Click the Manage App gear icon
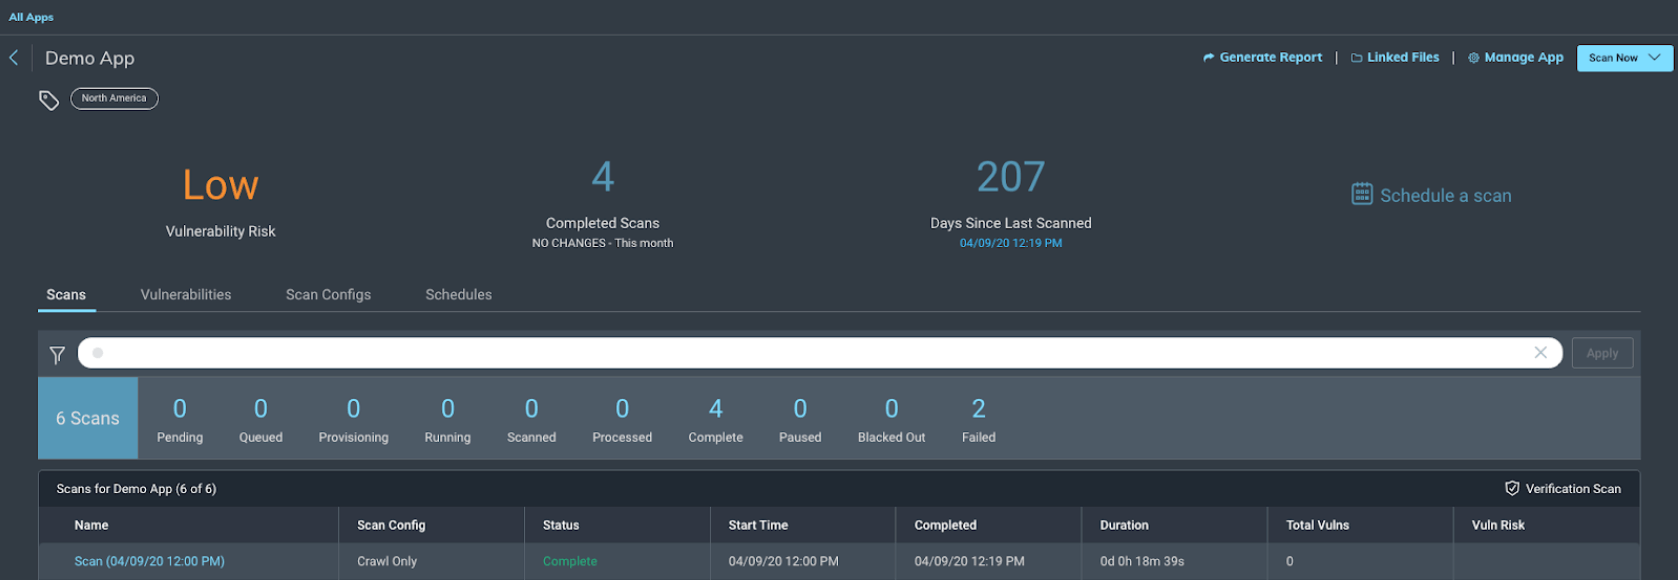The height and width of the screenshot is (580, 1680). coord(1473,58)
